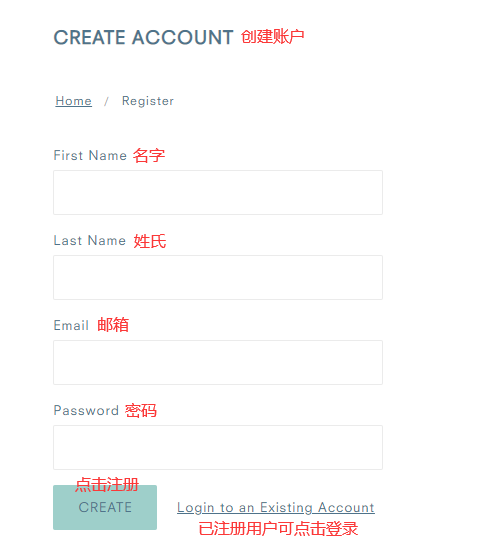The image size is (493, 553).
Task: Click the Register breadcrumb text
Action: click(148, 101)
